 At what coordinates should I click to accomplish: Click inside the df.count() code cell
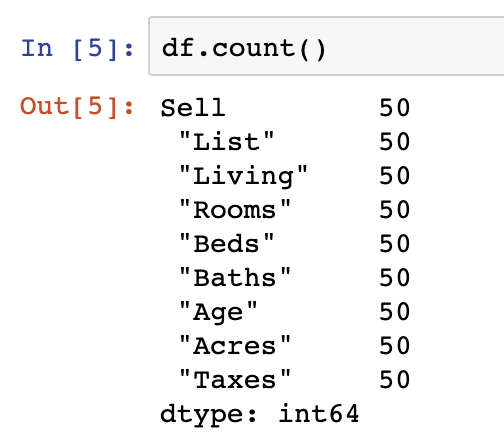click(x=326, y=46)
